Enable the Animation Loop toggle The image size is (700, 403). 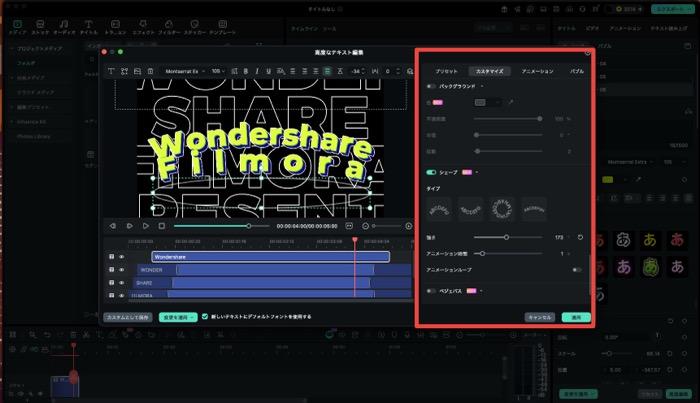pos(577,270)
